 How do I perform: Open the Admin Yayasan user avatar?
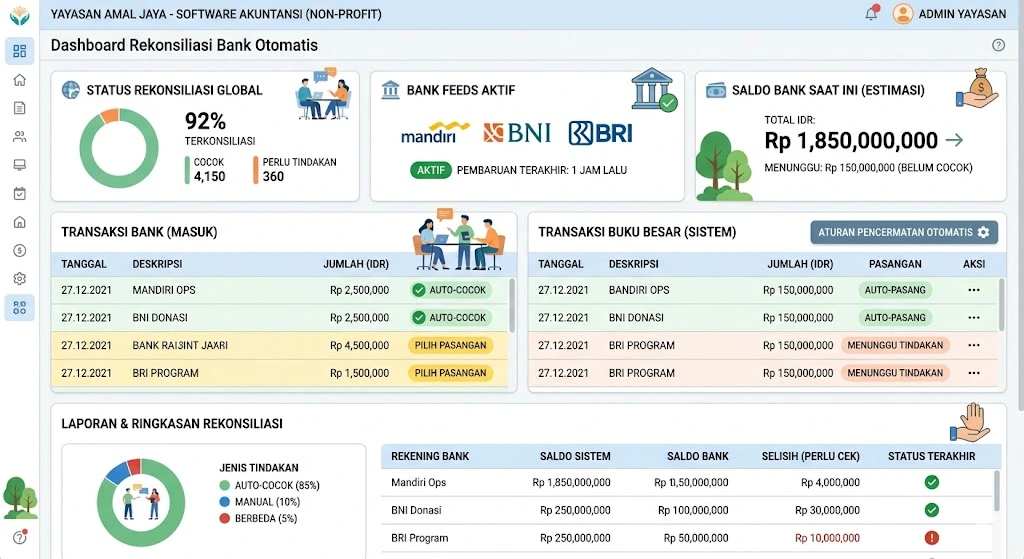click(903, 14)
